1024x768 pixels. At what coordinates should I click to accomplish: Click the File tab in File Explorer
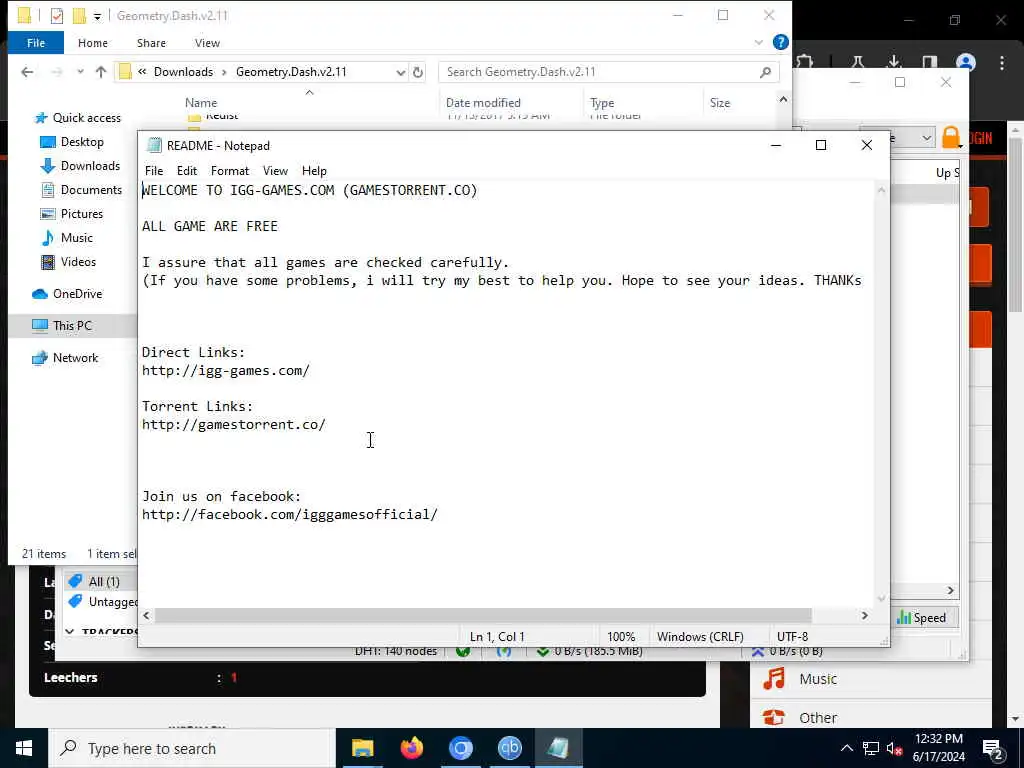36,42
